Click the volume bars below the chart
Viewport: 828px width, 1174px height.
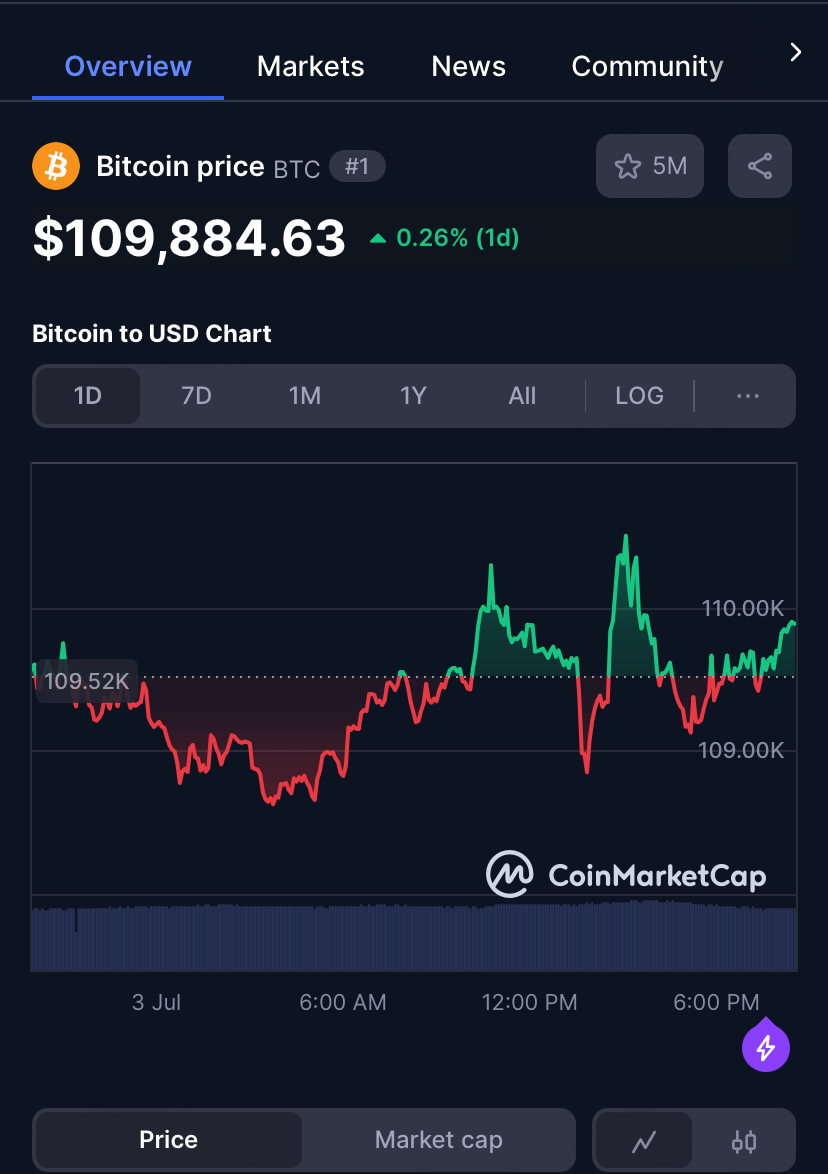pyautogui.click(x=414, y=937)
